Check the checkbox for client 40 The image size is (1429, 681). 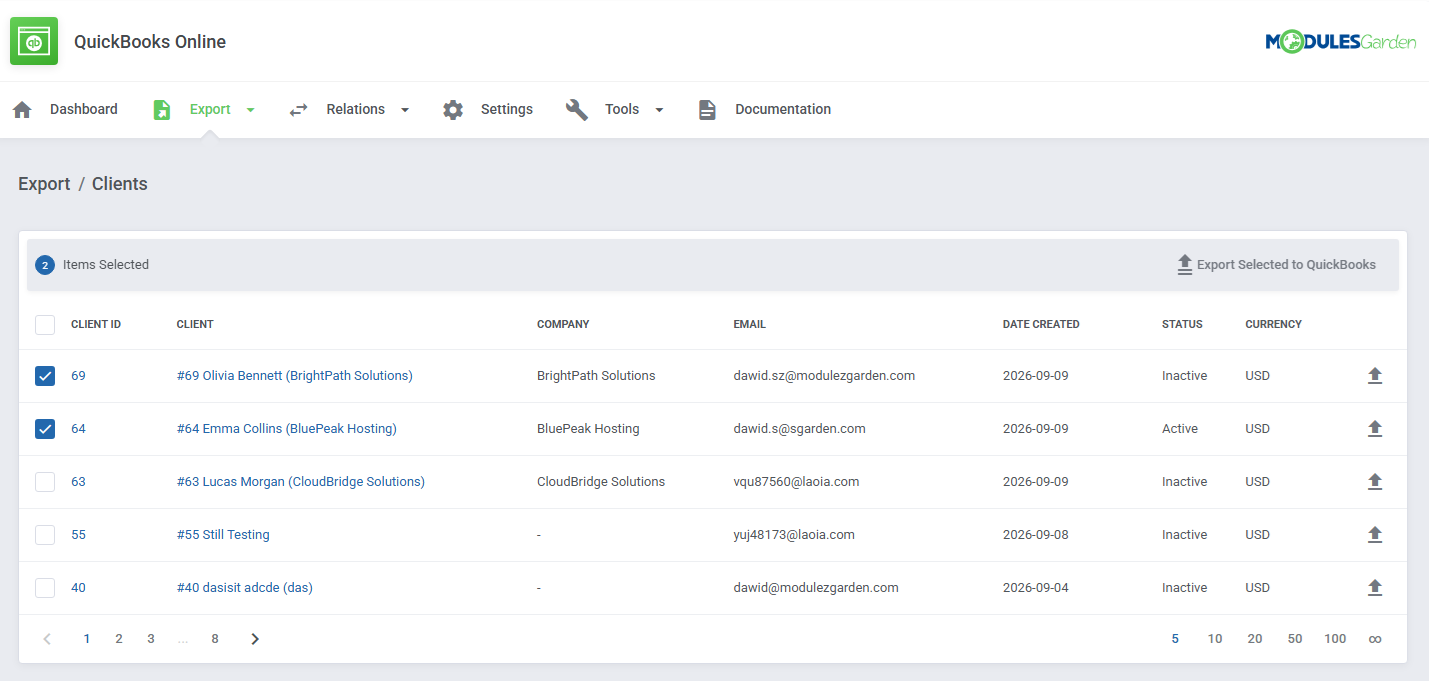pyautogui.click(x=45, y=588)
